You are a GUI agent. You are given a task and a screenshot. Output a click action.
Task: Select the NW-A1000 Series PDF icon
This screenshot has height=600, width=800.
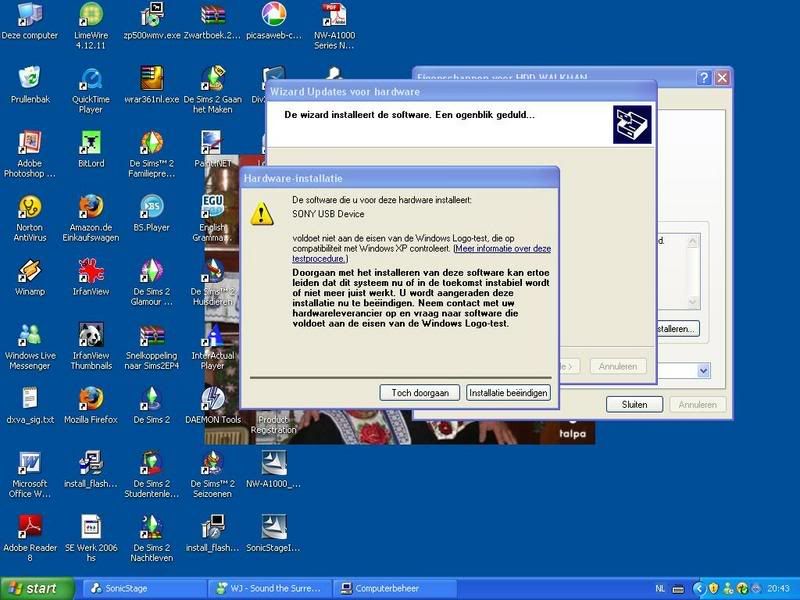pos(334,26)
